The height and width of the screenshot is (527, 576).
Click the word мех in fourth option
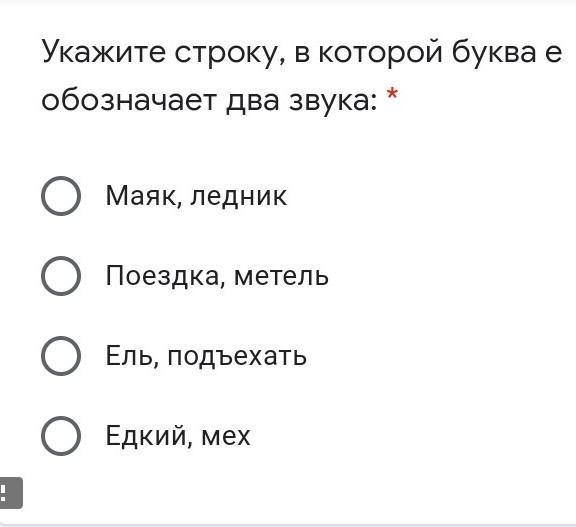coord(226,438)
